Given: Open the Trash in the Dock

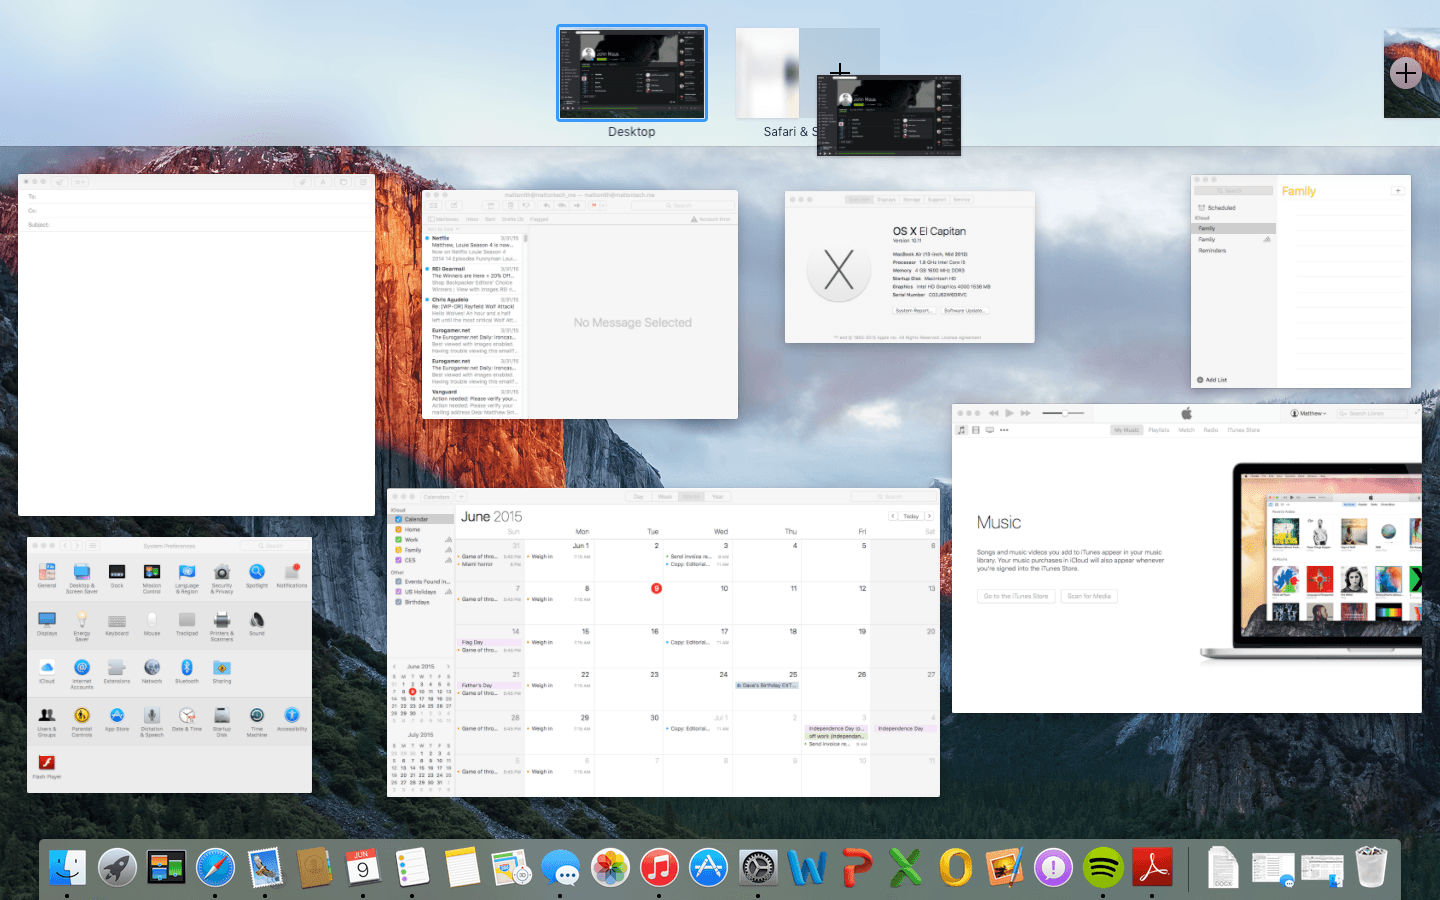Looking at the screenshot, I should tap(1371, 867).
